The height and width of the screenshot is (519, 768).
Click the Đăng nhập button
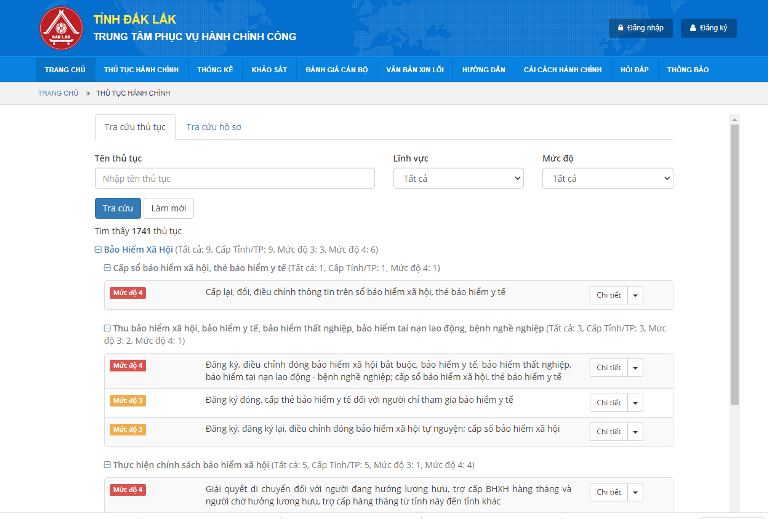[640, 28]
